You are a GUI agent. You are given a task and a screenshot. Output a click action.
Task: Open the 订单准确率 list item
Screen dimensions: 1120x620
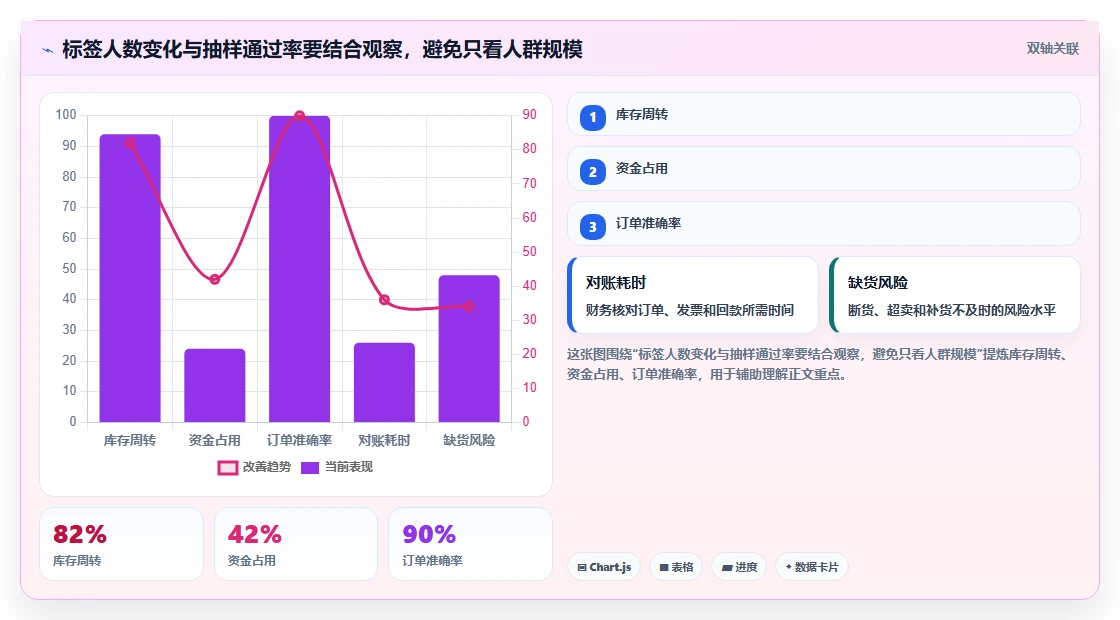coord(824,224)
